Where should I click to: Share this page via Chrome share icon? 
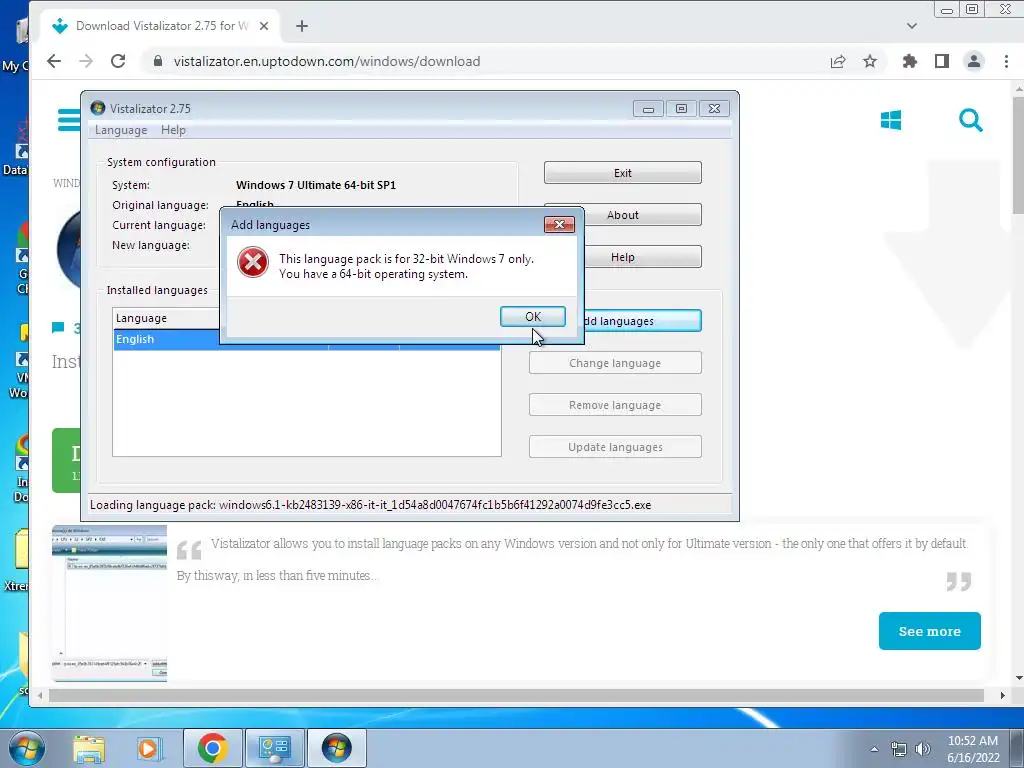point(838,61)
